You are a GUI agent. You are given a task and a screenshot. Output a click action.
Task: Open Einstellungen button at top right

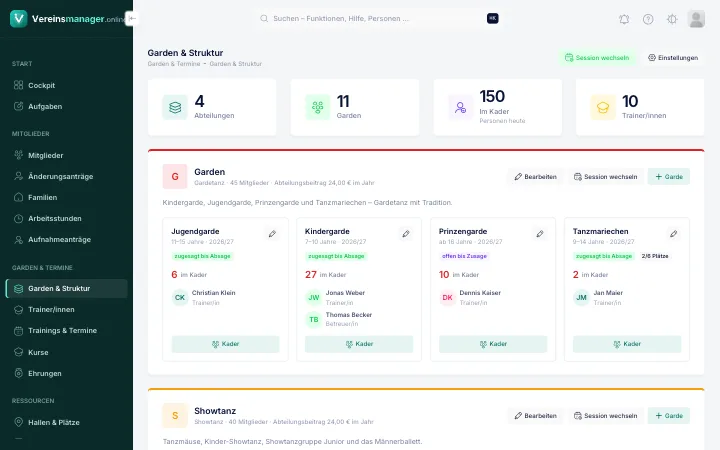(x=673, y=57)
